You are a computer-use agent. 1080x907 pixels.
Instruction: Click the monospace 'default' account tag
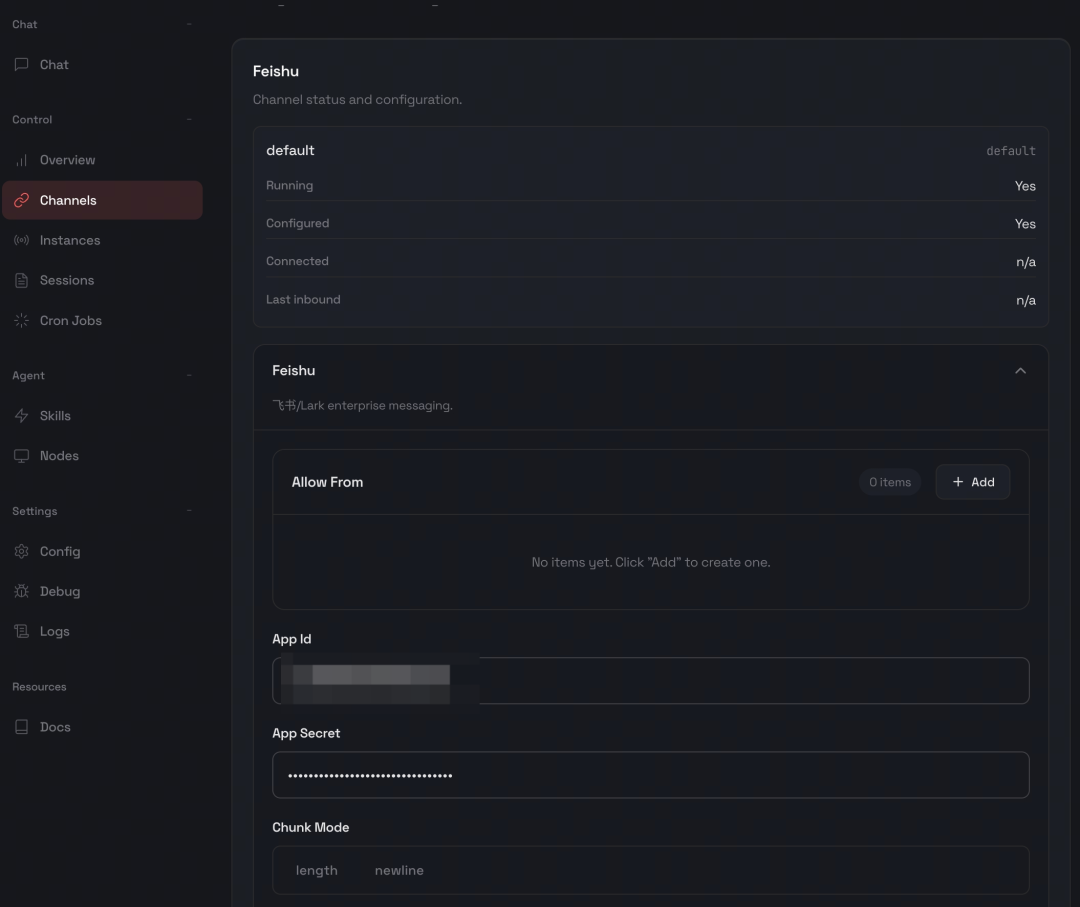click(1010, 151)
